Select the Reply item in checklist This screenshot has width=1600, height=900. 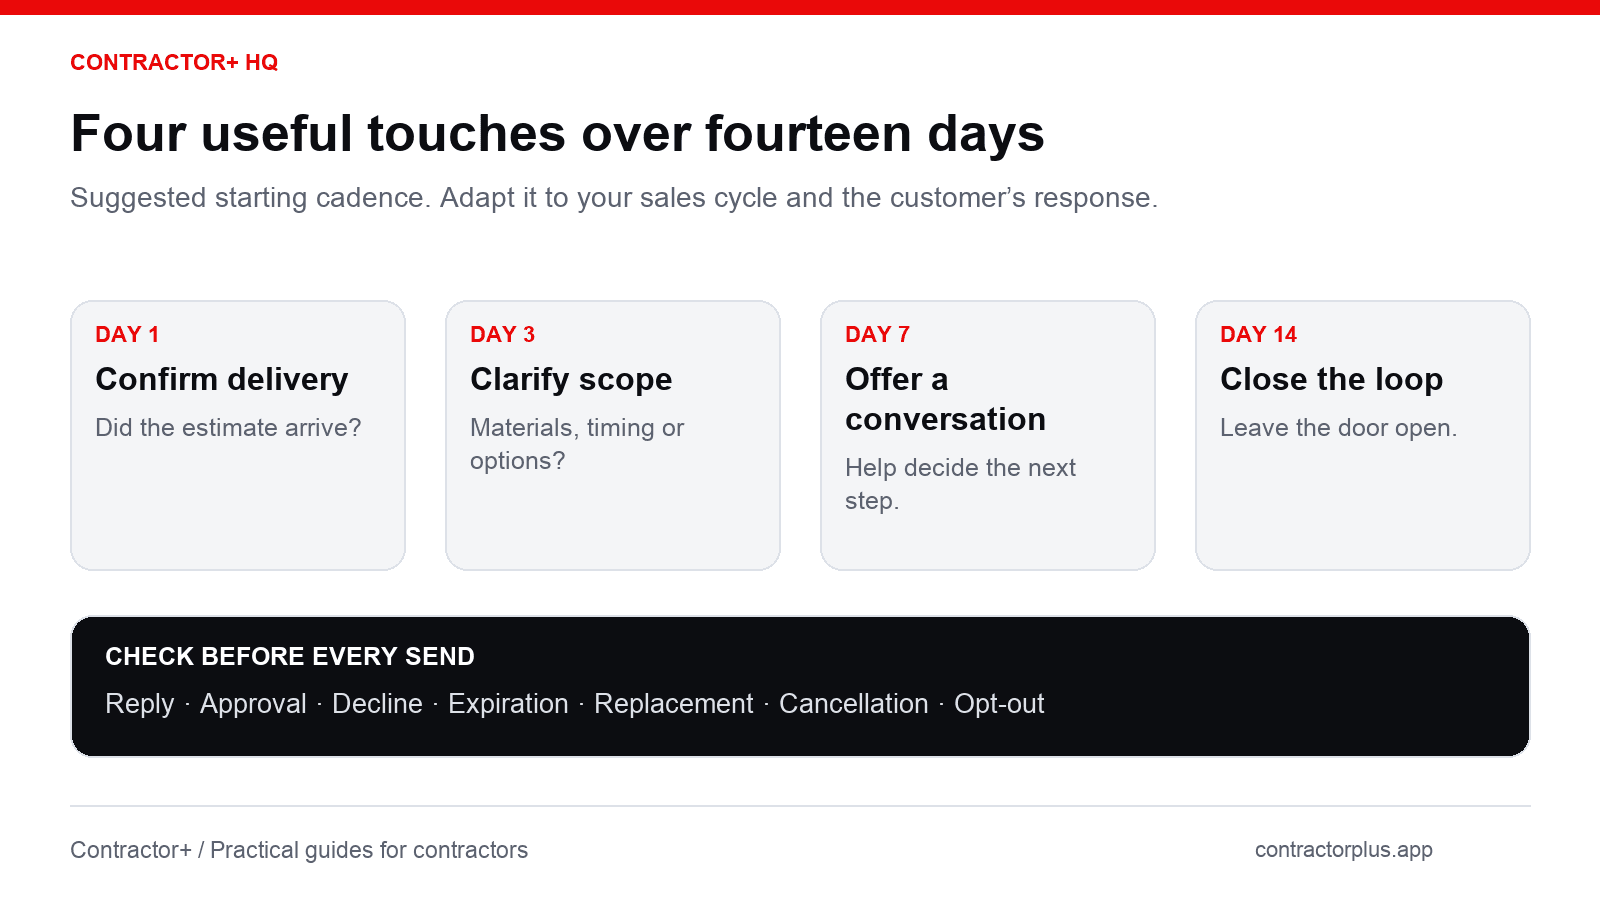[x=140, y=704]
